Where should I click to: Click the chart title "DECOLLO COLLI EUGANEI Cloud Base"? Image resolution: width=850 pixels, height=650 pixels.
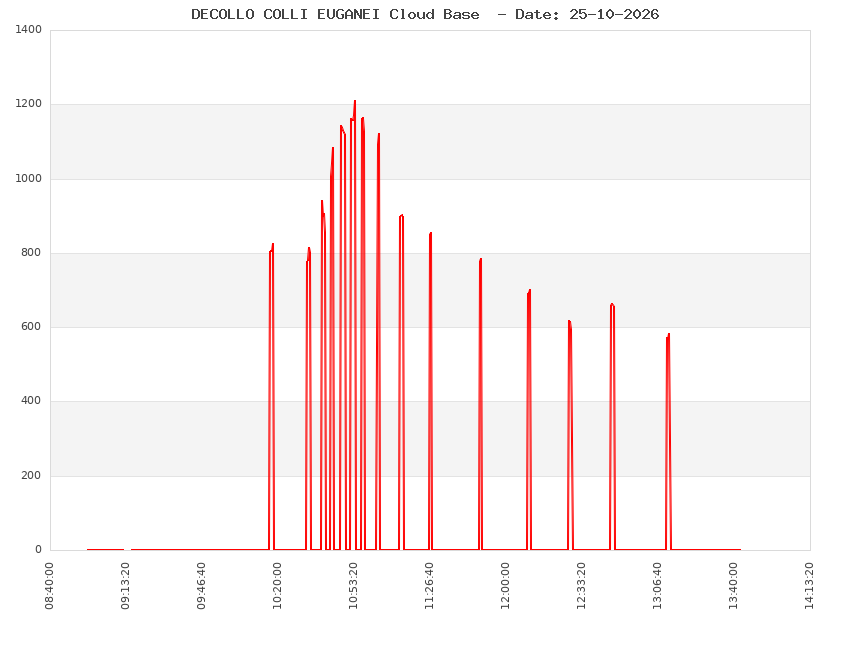pyautogui.click(x=335, y=15)
